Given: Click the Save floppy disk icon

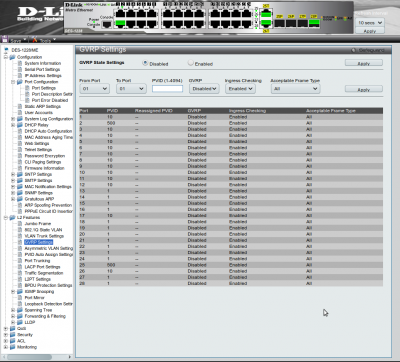Looking at the screenshot, I should [x=5, y=39].
